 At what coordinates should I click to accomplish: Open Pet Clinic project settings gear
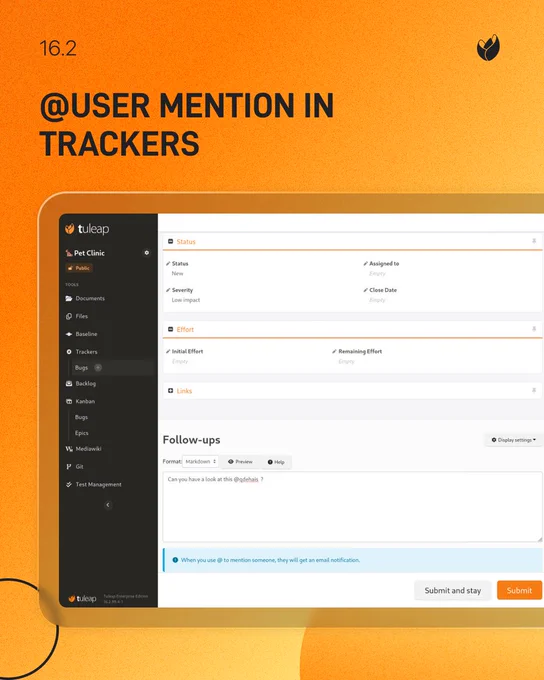[x=147, y=253]
